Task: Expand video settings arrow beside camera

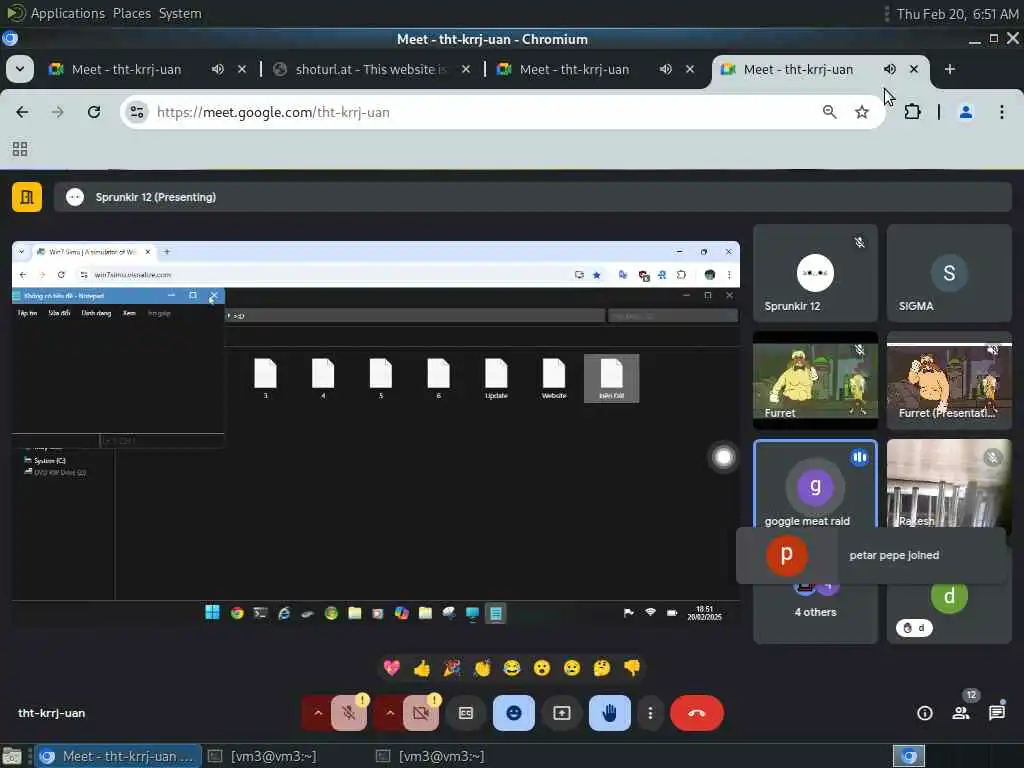Action: [389, 713]
